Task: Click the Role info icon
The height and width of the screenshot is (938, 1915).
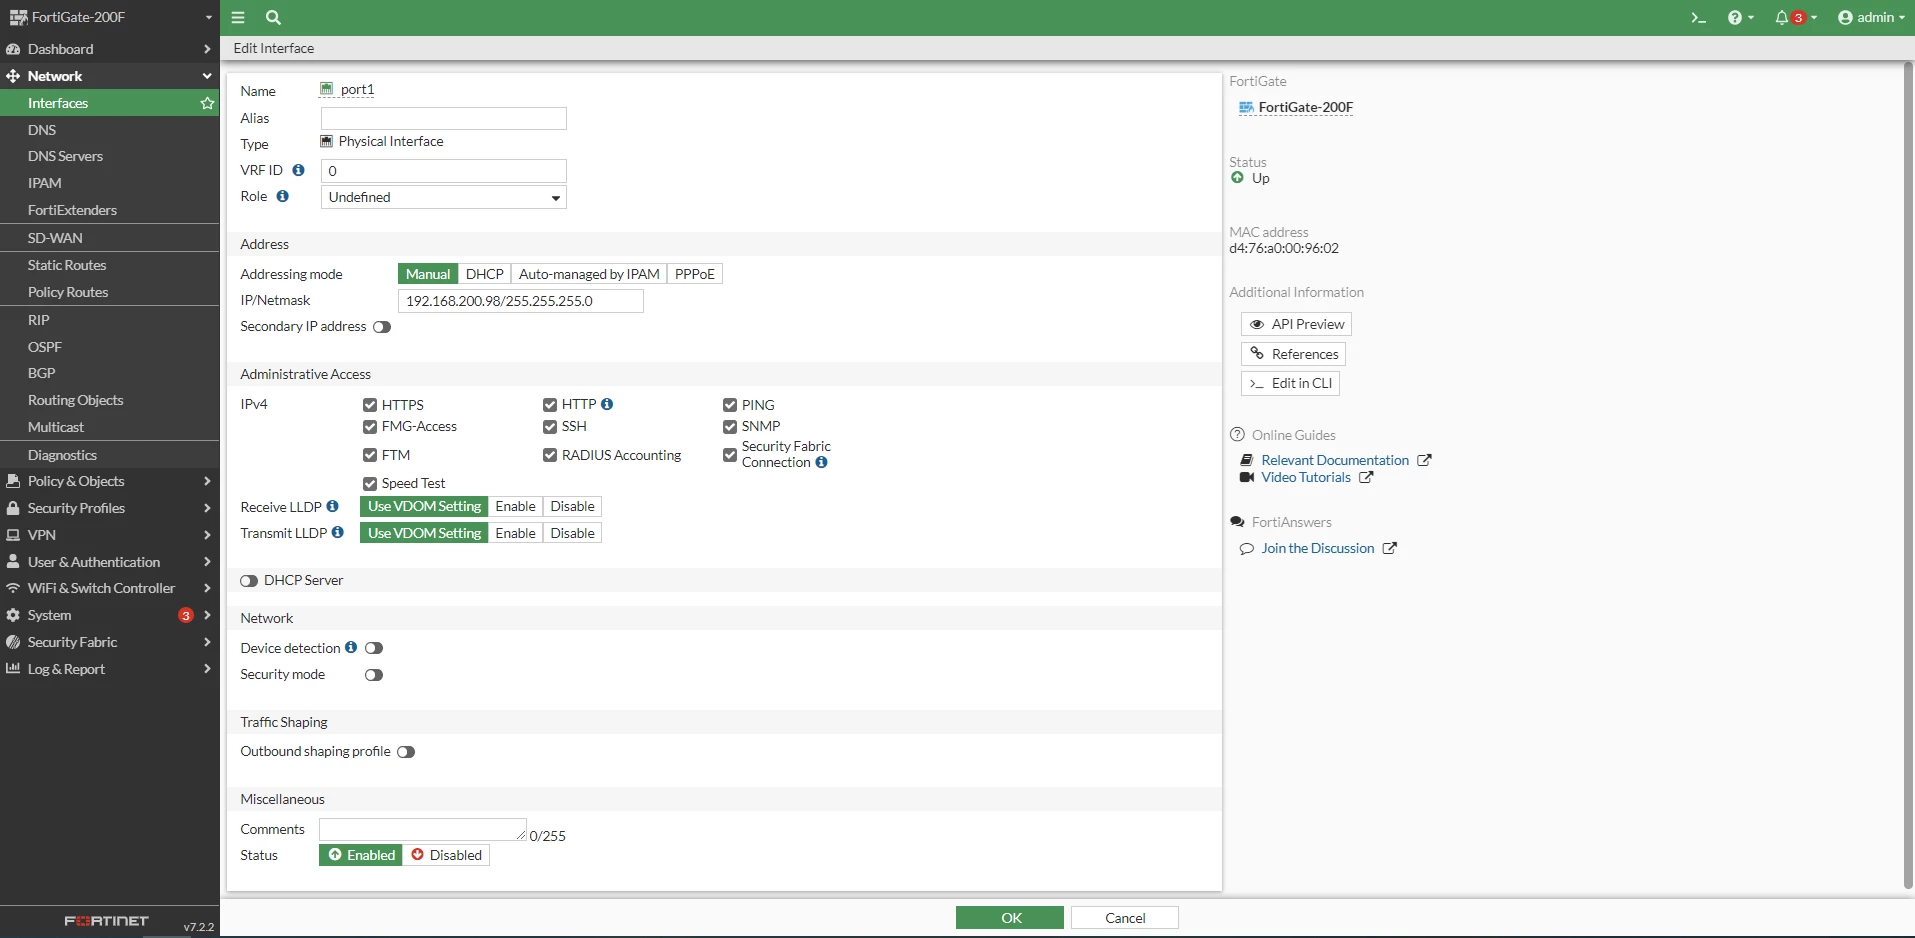Action: tap(283, 196)
